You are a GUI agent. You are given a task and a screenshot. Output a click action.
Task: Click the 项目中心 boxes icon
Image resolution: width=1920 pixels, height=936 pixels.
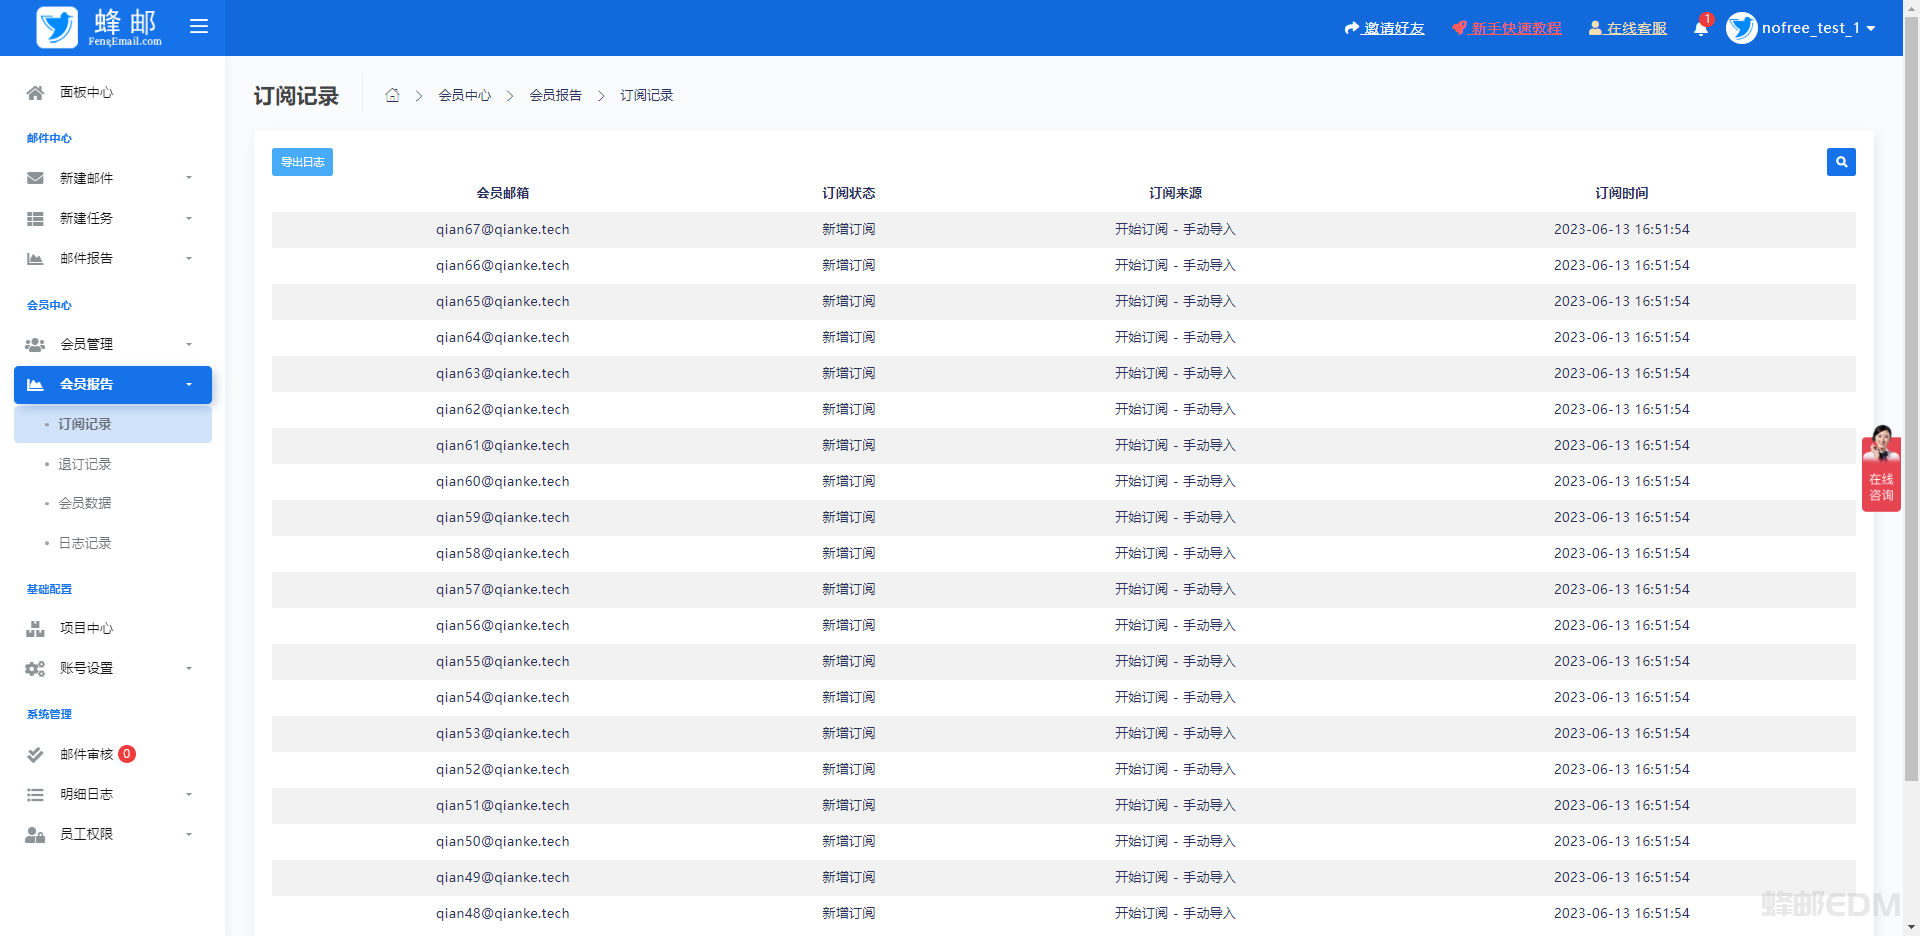point(35,628)
